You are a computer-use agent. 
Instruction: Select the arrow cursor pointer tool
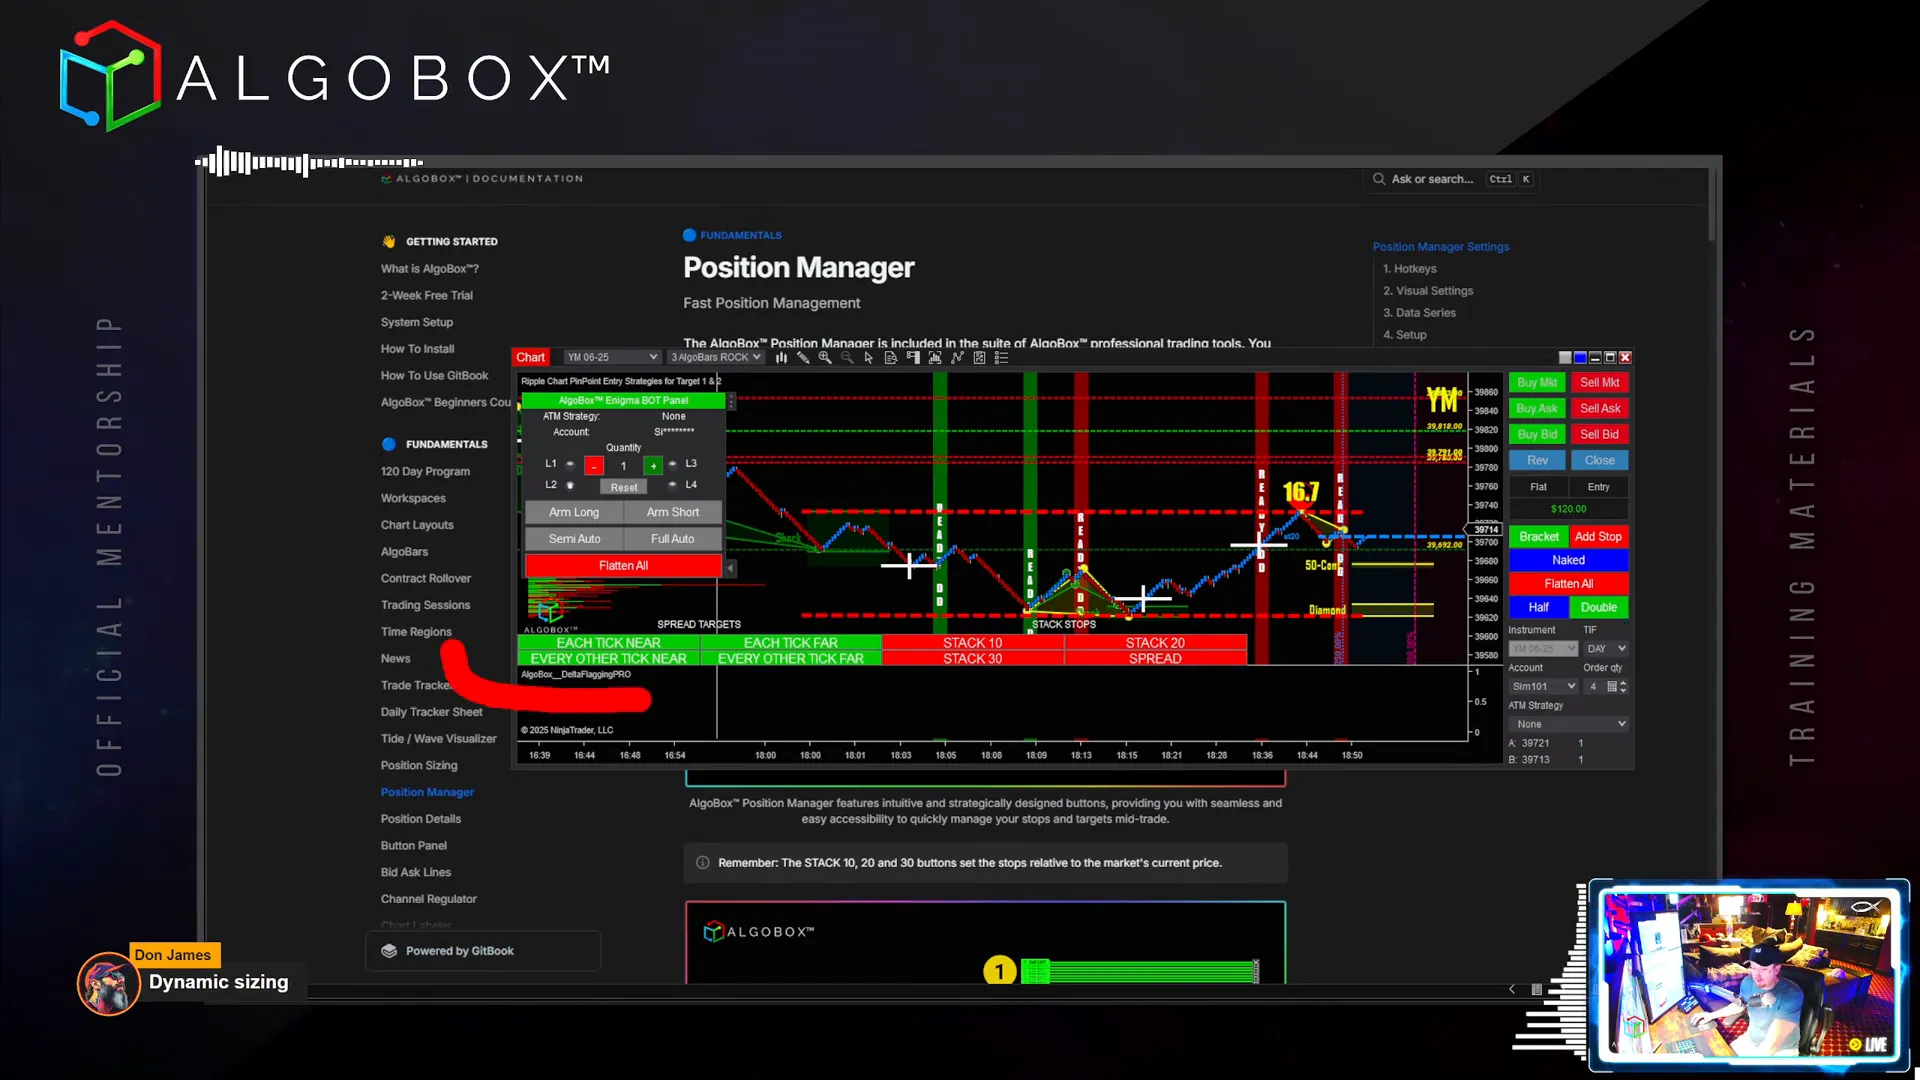tap(868, 357)
